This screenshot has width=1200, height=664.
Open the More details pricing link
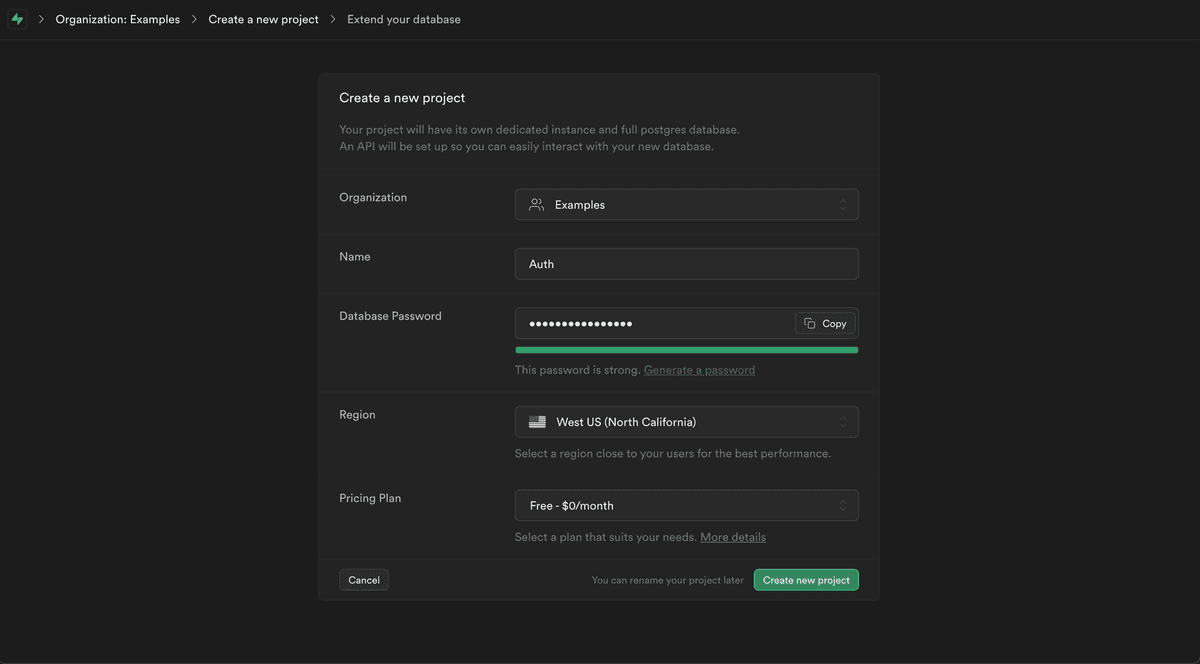click(733, 537)
